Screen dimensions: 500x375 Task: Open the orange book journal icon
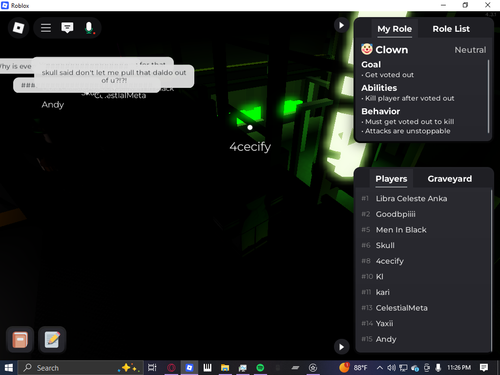point(20,340)
